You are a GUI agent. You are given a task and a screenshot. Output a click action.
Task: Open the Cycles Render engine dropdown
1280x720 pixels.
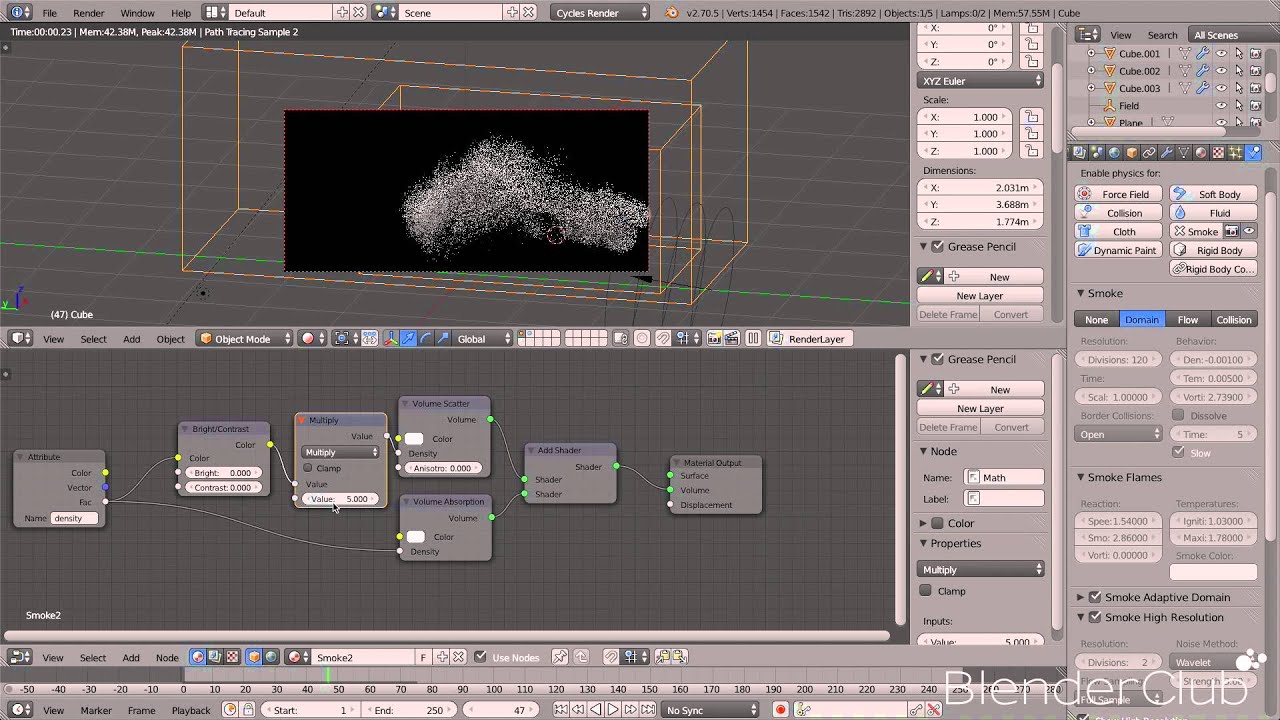pos(601,13)
